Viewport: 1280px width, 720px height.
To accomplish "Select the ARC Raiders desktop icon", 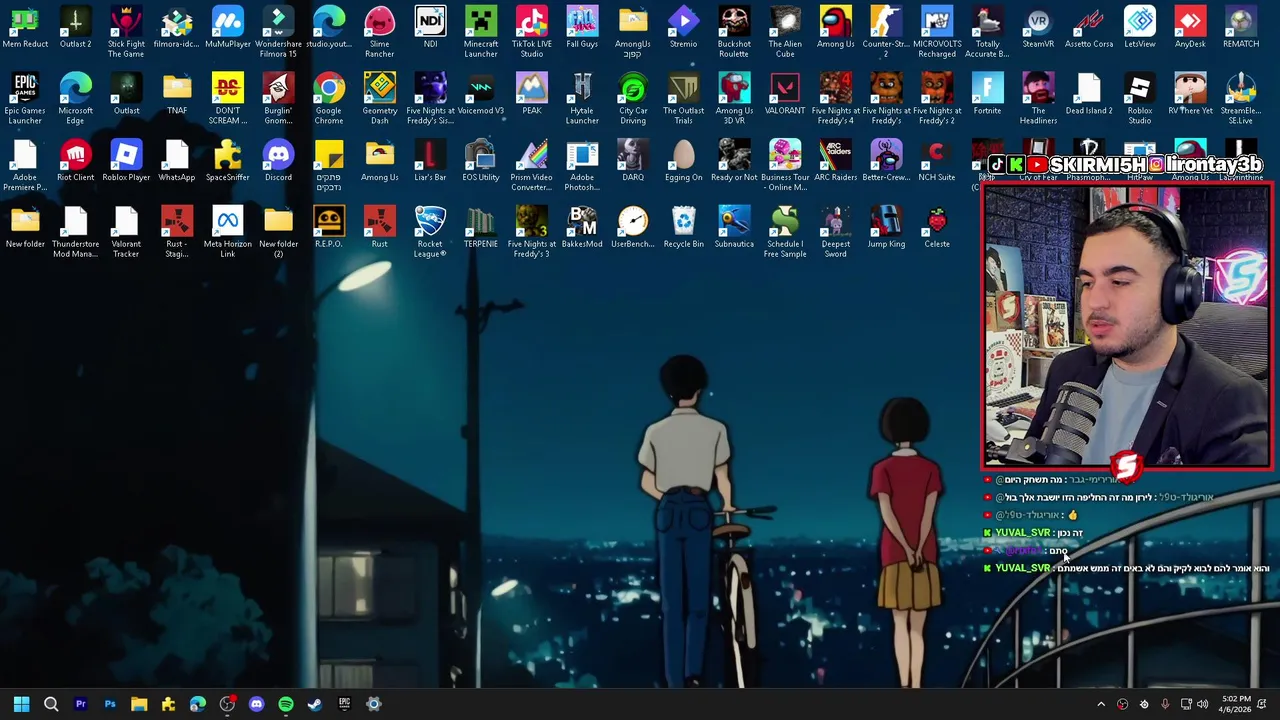I will (x=835, y=161).
